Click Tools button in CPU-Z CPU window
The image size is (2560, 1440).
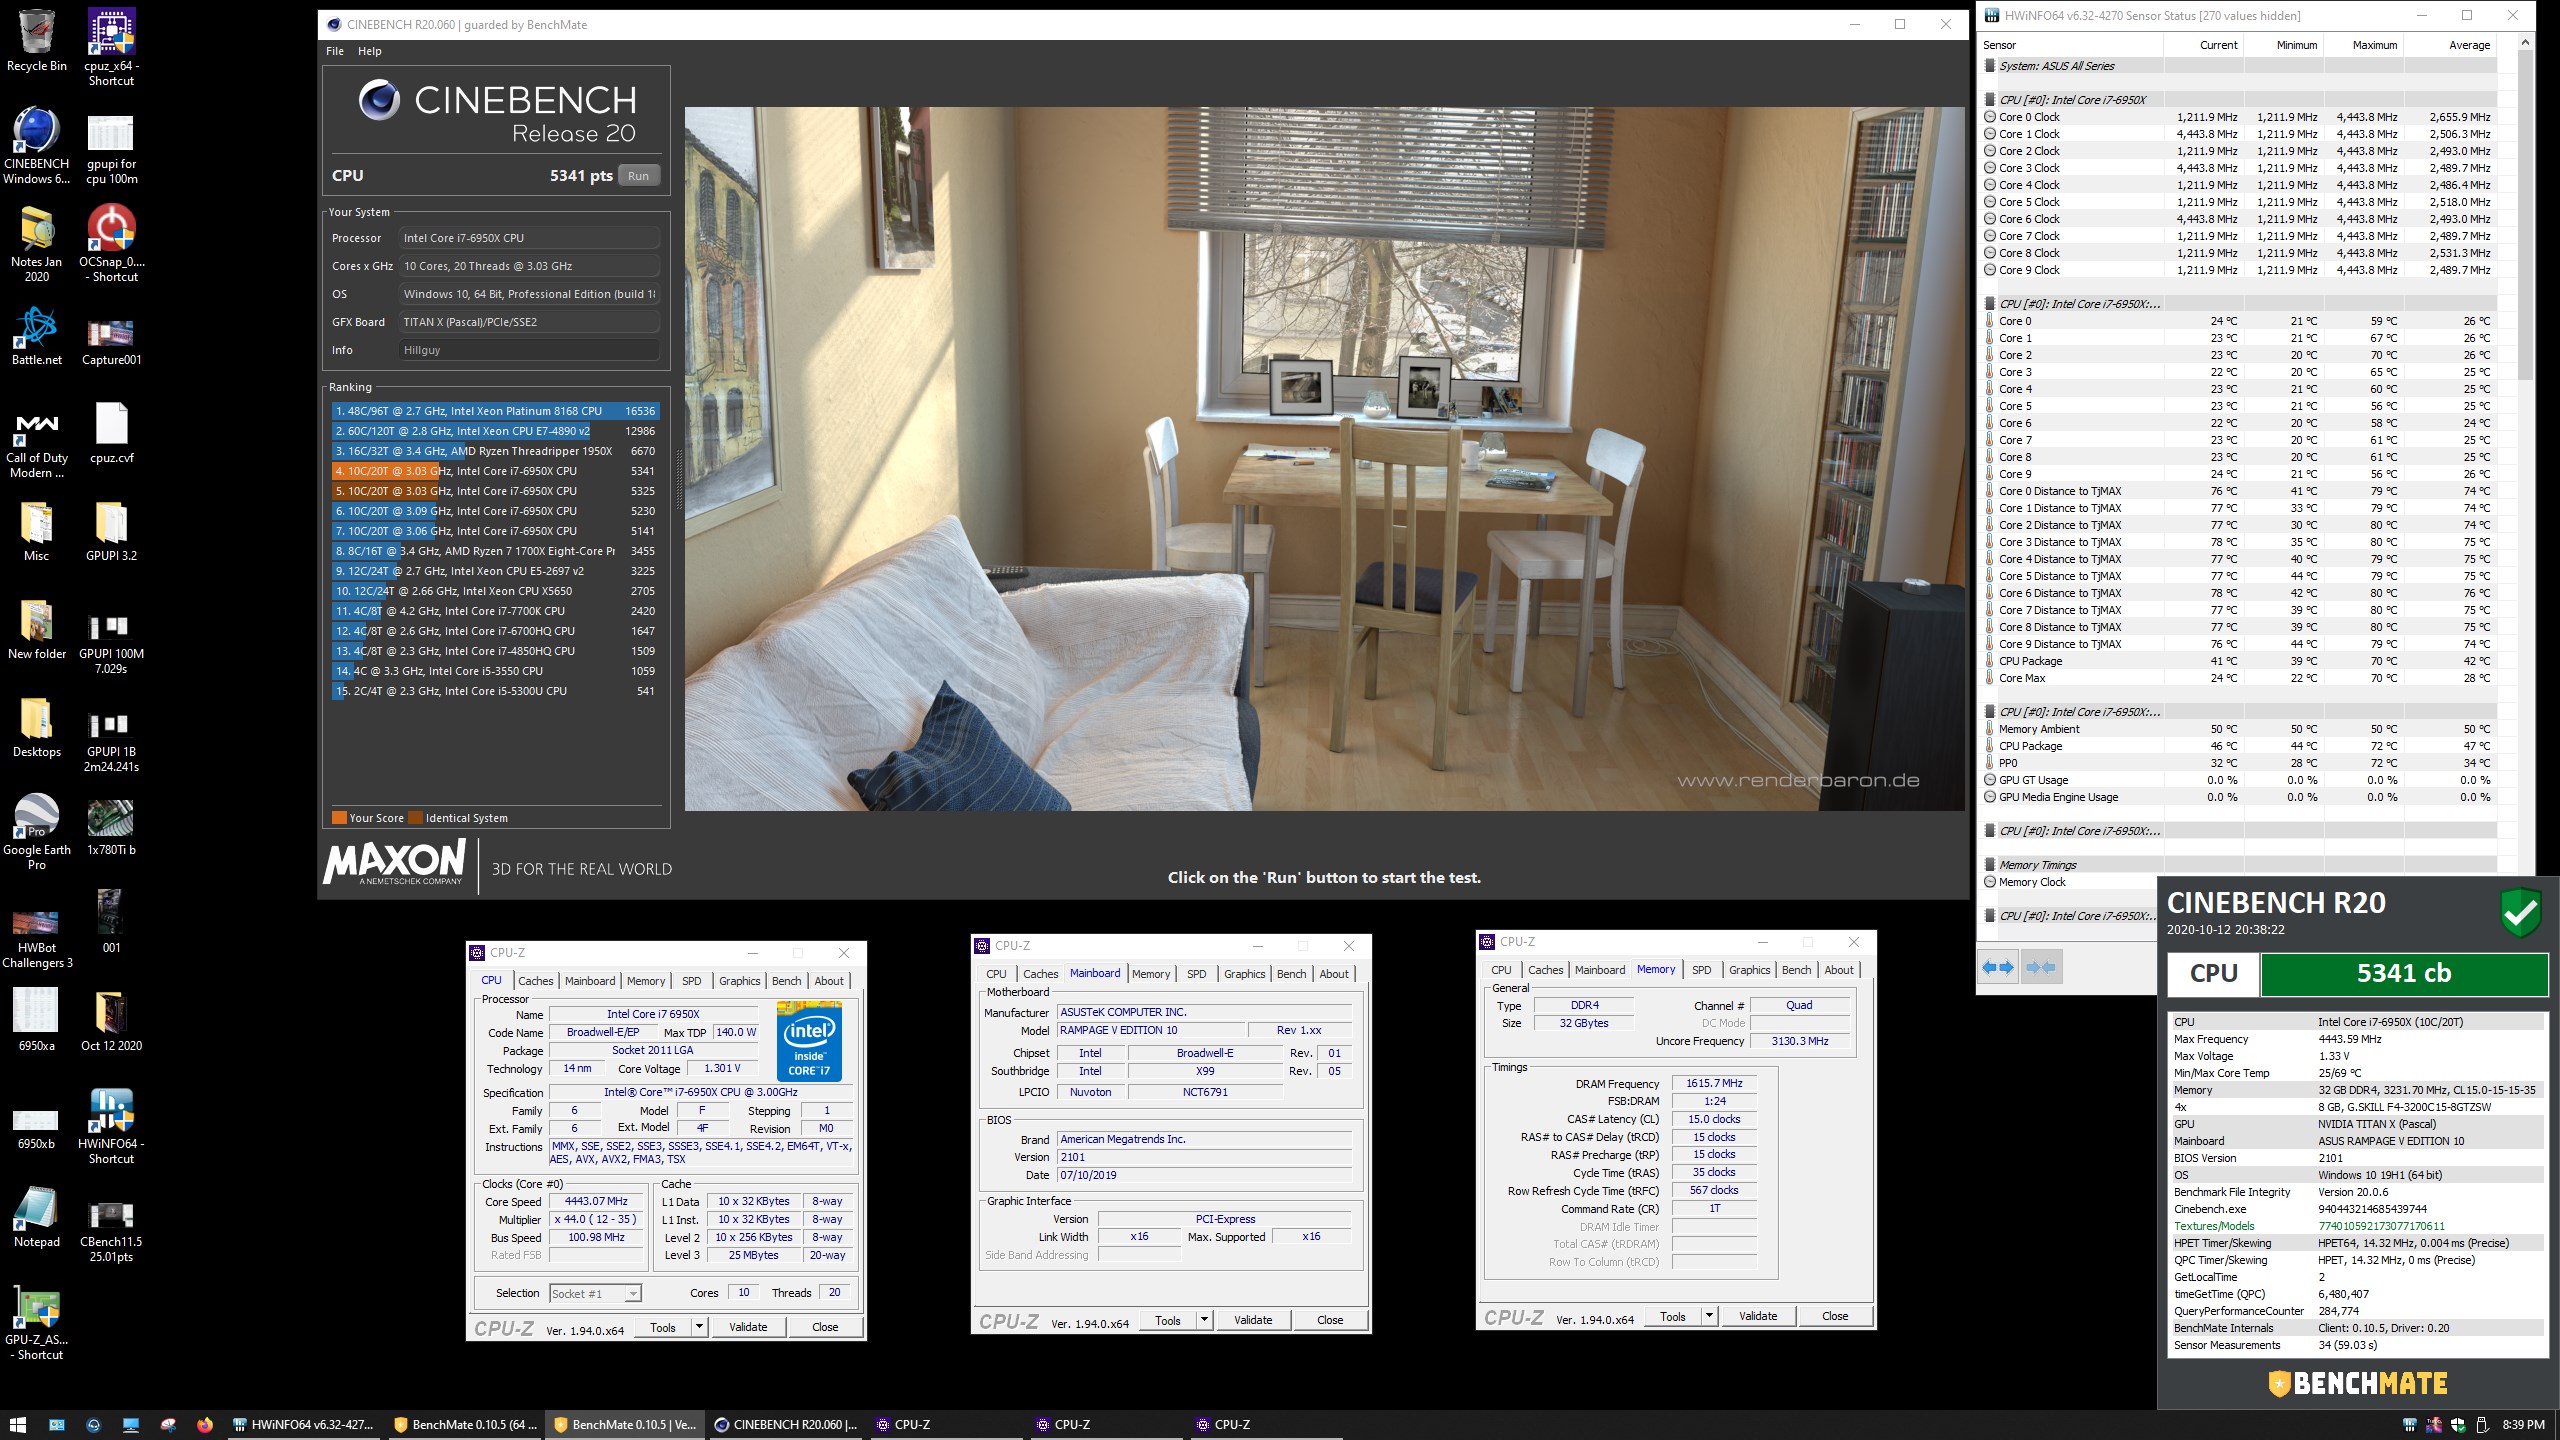[664, 1327]
